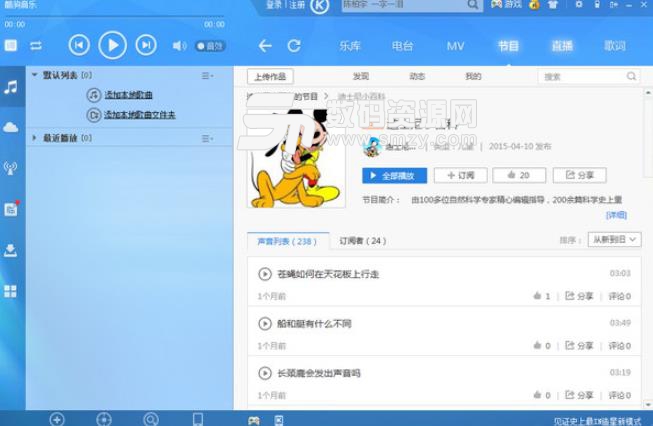This screenshot has width=653, height=426.
Task: Skip to the next track
Action: pos(146,45)
